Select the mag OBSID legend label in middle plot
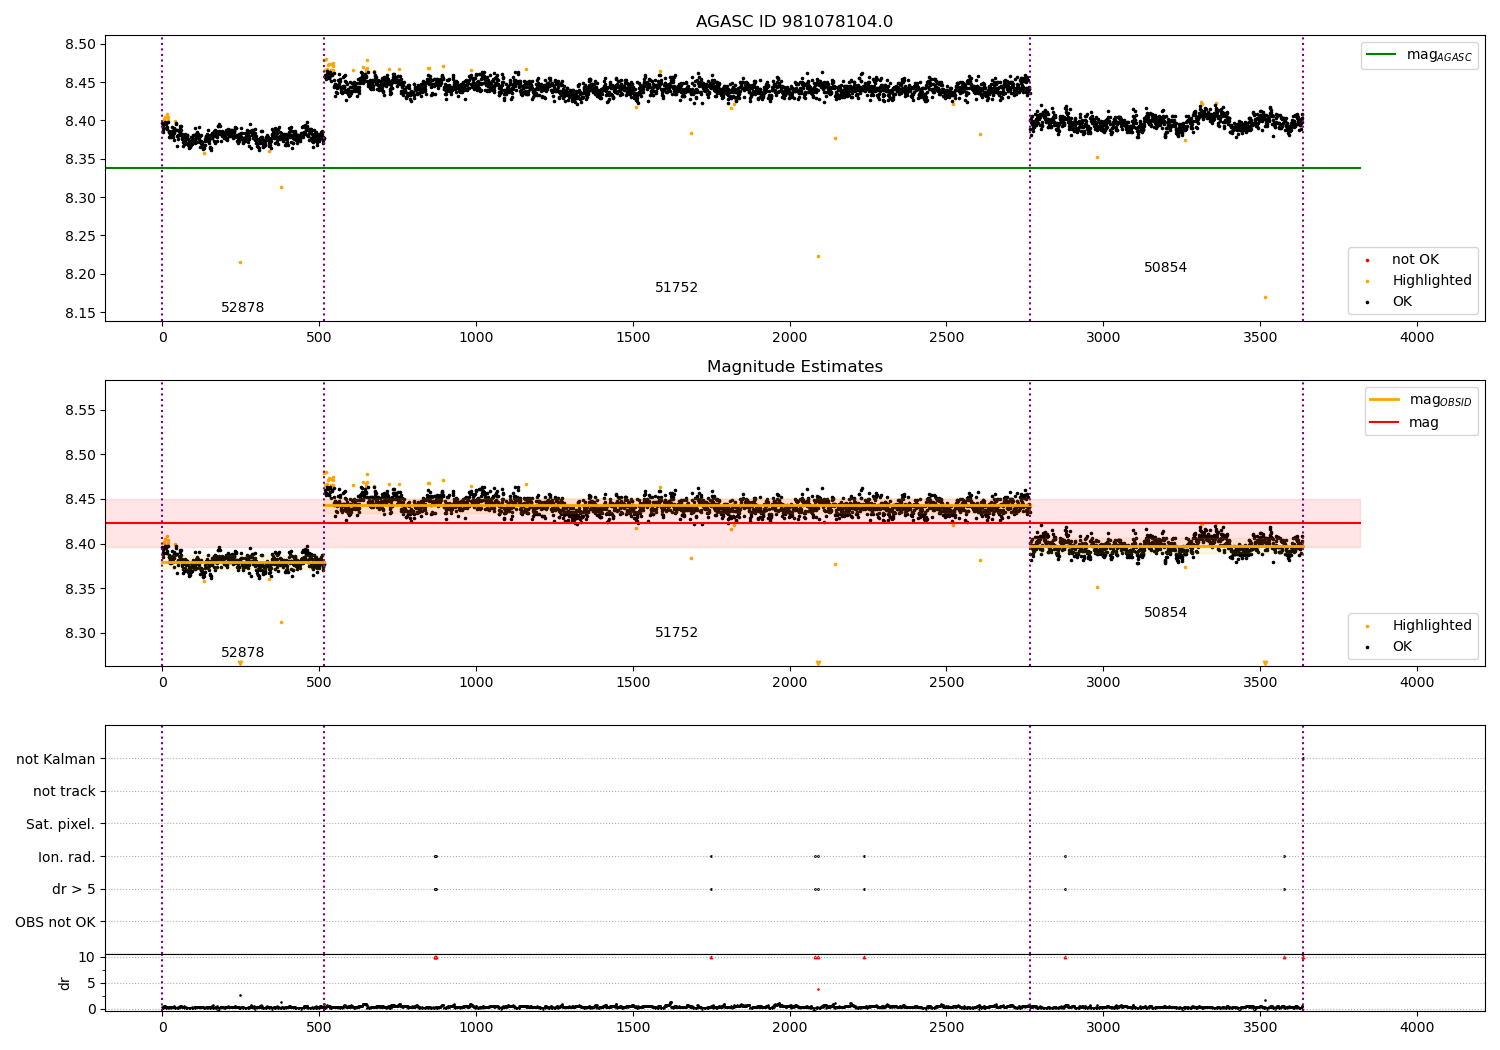Image resolution: width=1500 pixels, height=1050 pixels. pos(1440,400)
